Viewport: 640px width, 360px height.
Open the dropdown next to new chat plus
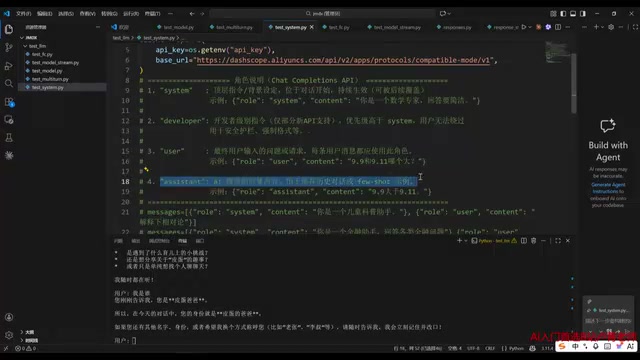tap(602, 27)
